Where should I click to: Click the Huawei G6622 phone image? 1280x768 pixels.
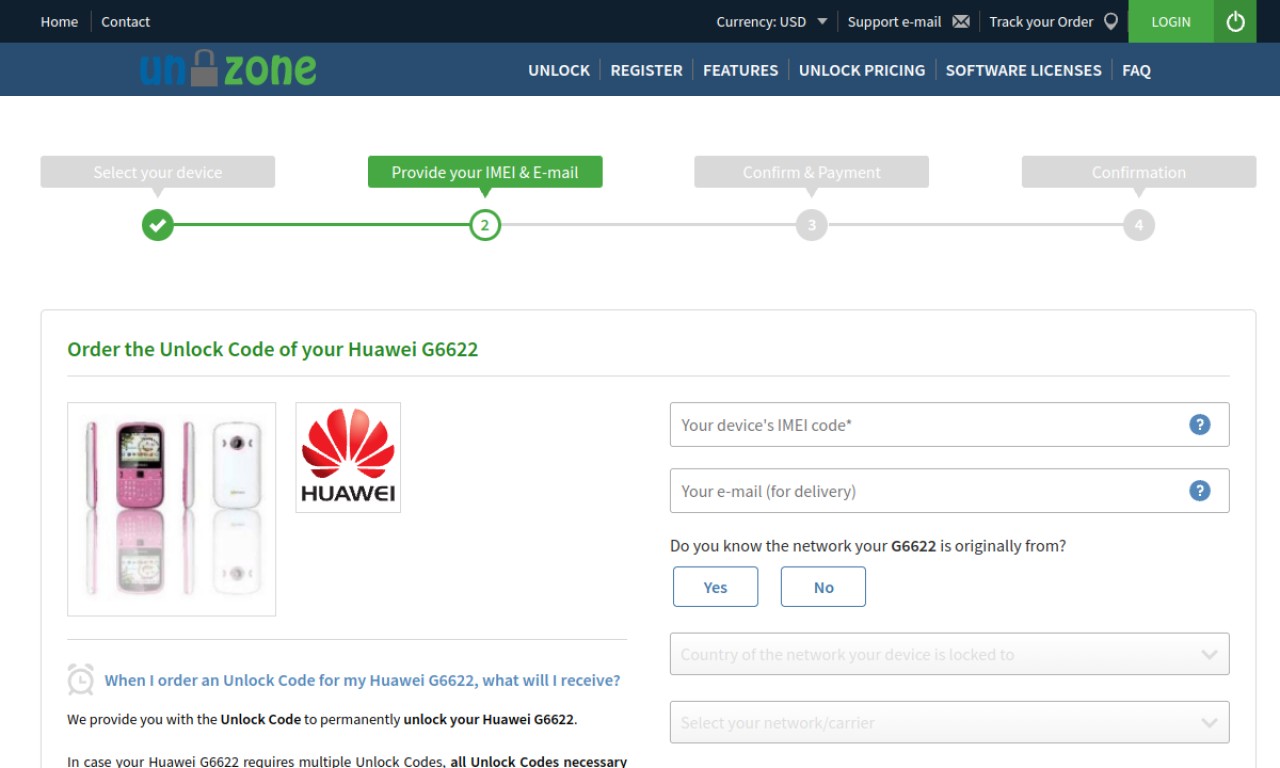[x=171, y=509]
